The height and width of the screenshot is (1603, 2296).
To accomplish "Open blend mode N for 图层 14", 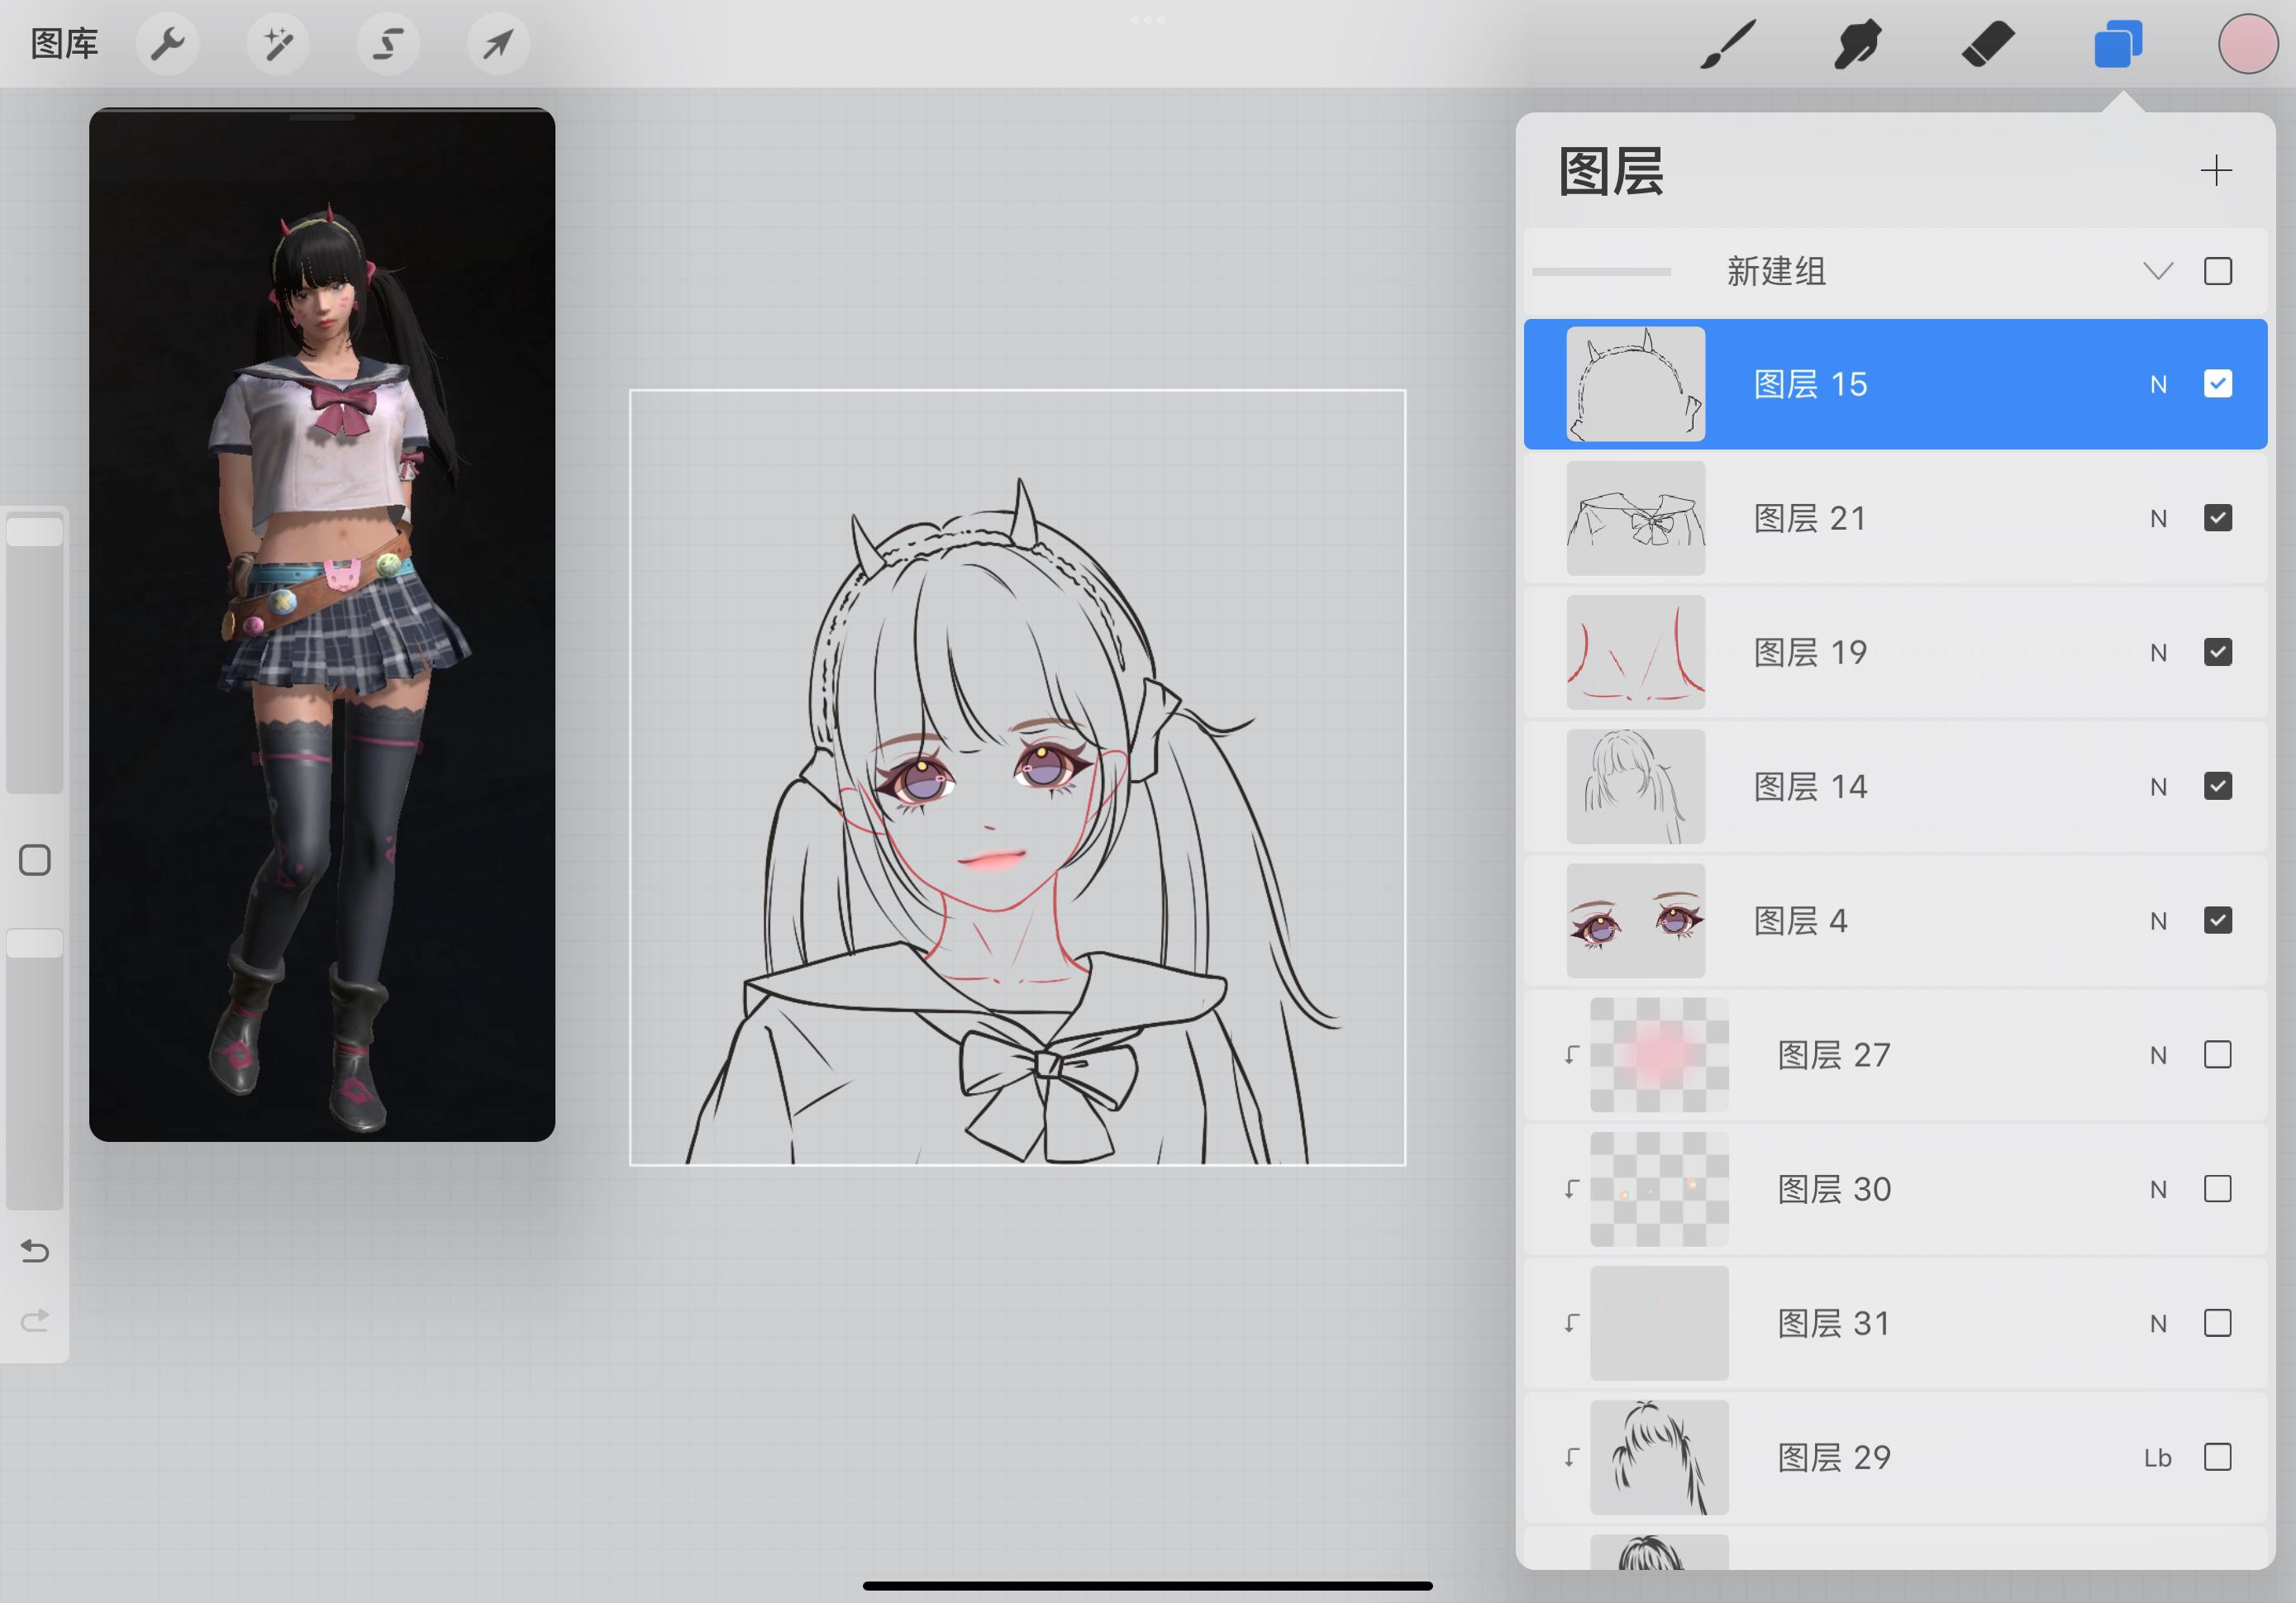I will pos(2158,787).
